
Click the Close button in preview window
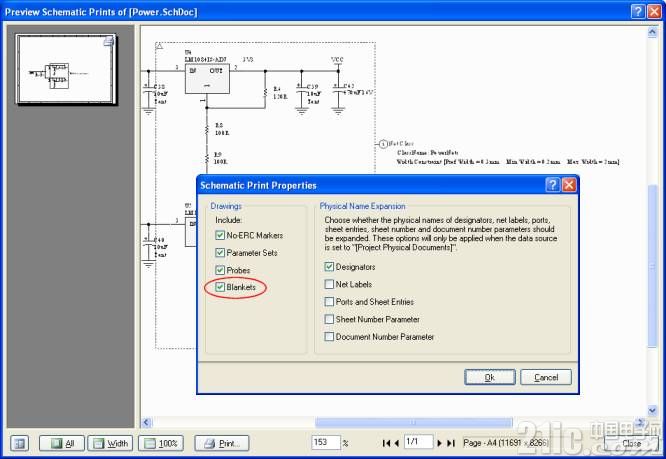tap(631, 443)
